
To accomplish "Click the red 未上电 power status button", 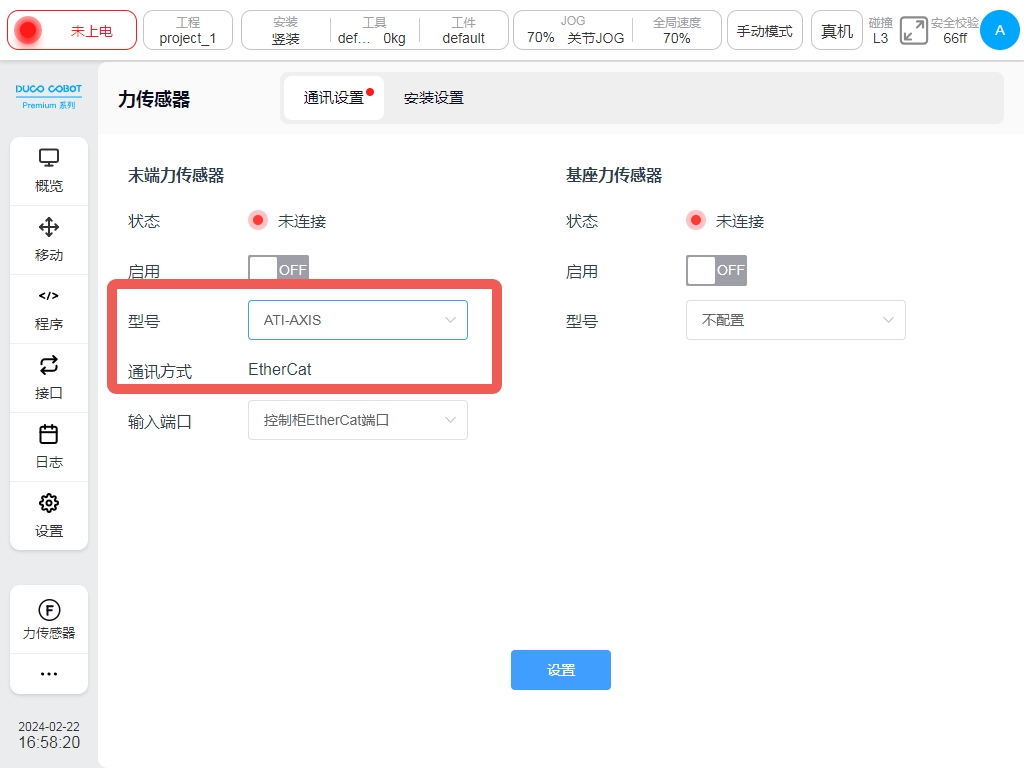I will click(x=72, y=31).
